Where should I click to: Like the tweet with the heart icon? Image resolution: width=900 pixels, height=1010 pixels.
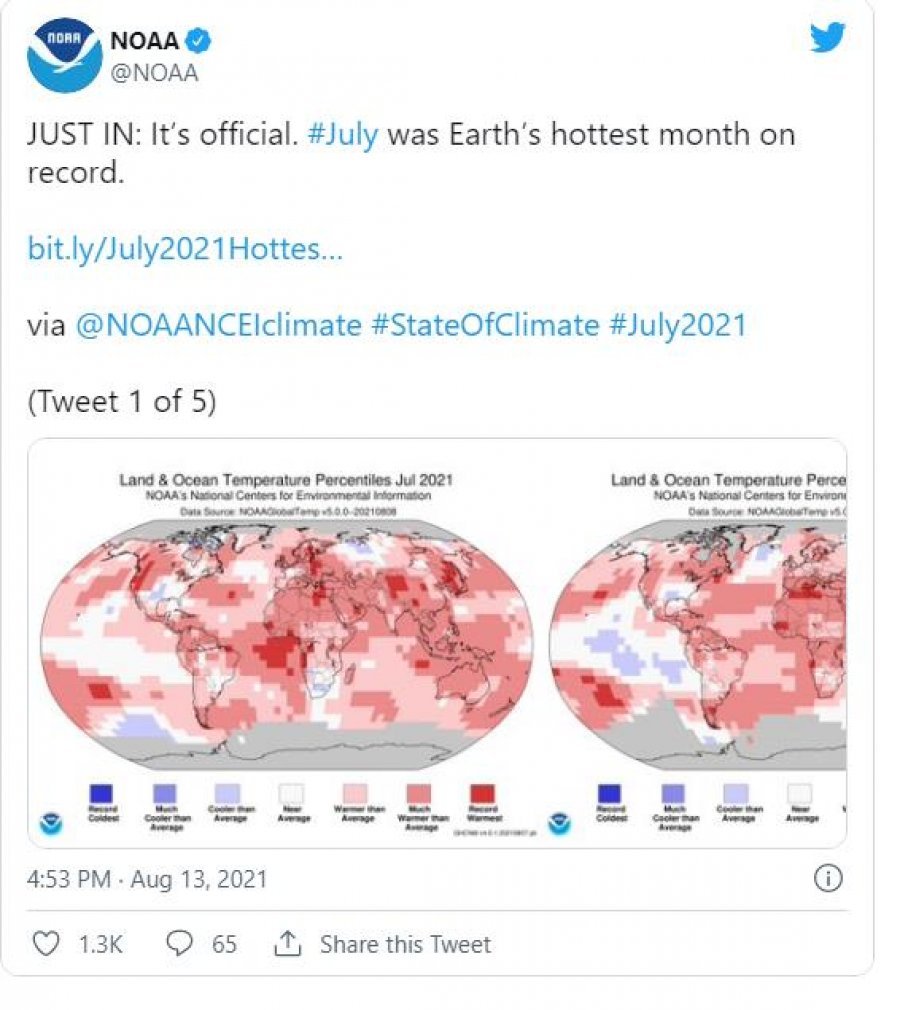46,944
